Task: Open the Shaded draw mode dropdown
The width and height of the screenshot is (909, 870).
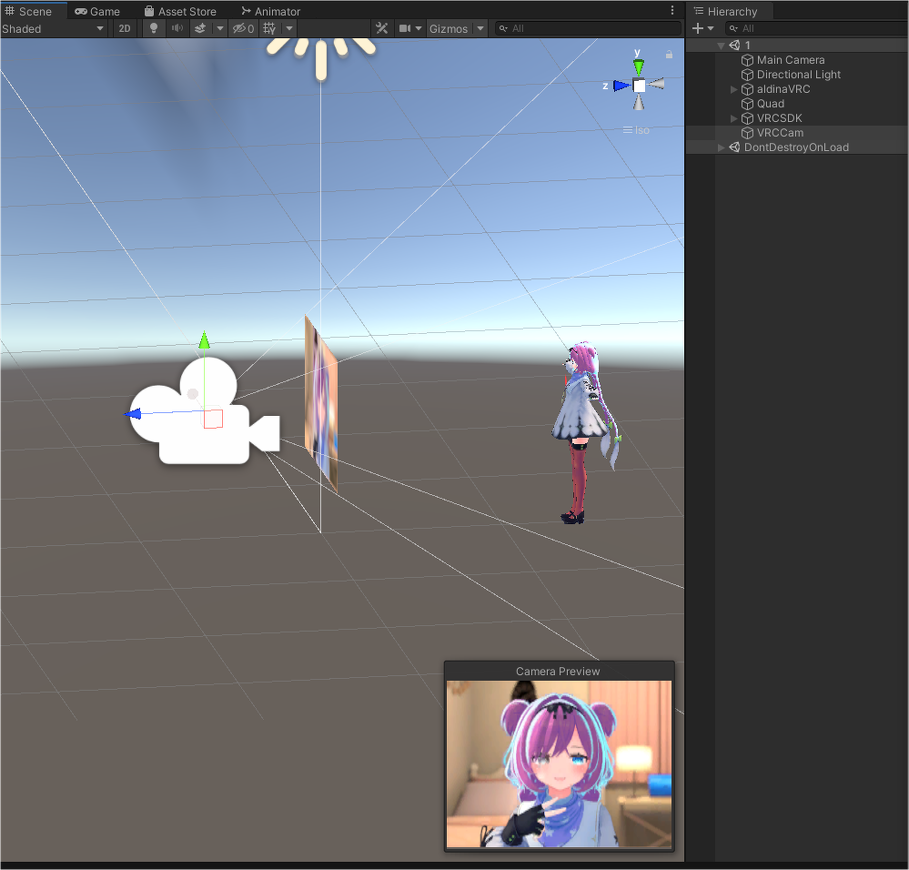Action: (x=53, y=28)
